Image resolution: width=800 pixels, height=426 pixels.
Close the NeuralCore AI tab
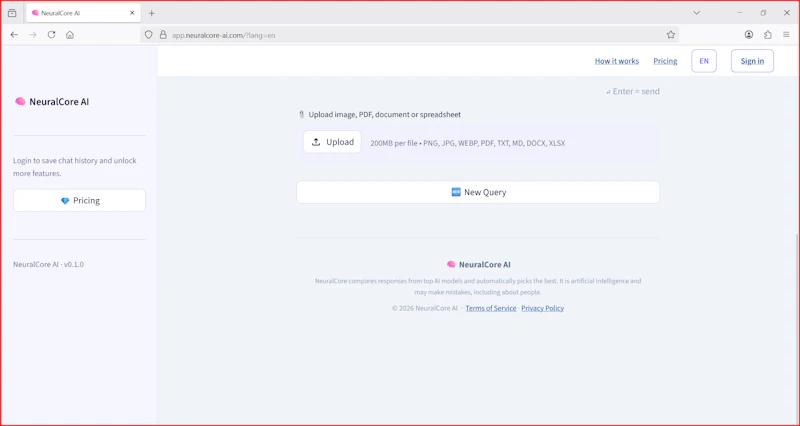pos(132,13)
